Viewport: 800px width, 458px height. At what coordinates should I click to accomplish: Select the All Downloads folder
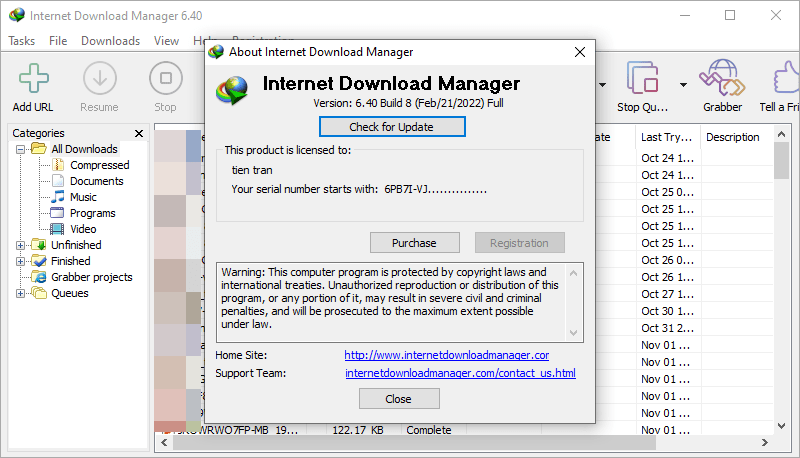[84, 149]
